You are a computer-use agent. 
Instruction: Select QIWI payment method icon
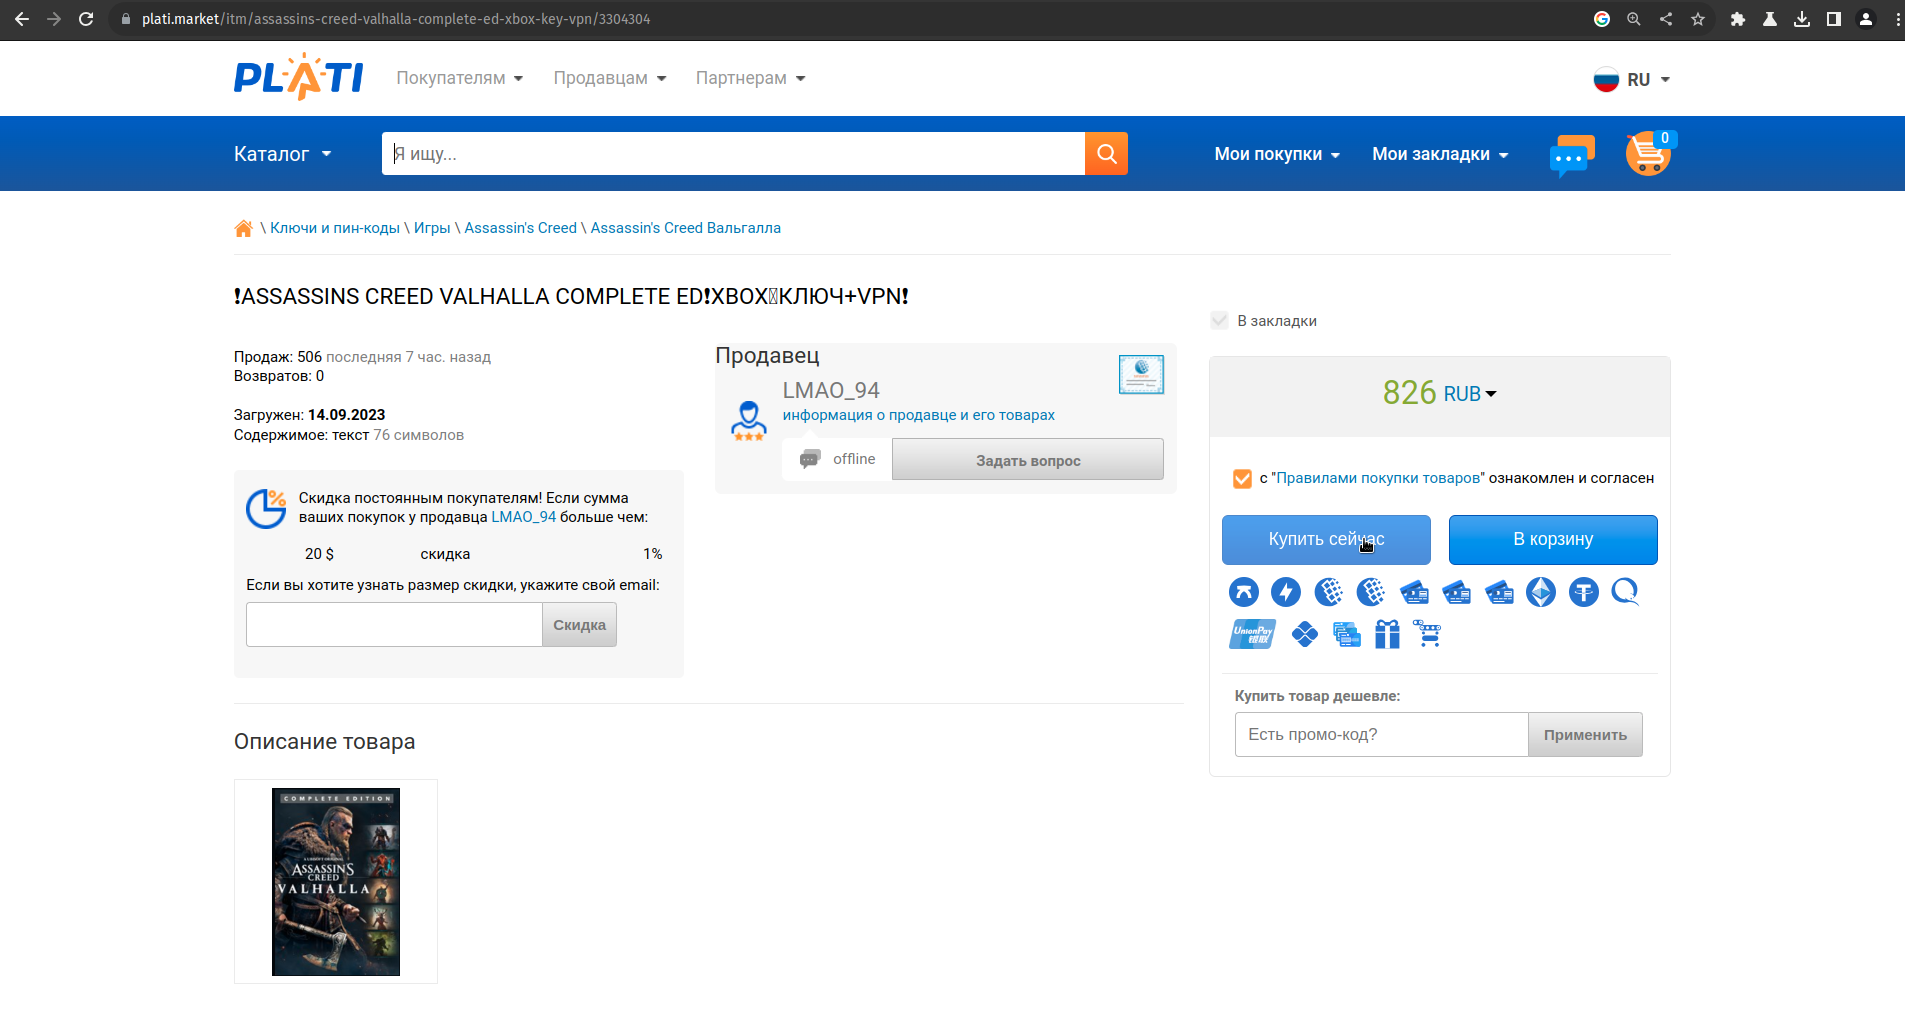pos(1626,592)
